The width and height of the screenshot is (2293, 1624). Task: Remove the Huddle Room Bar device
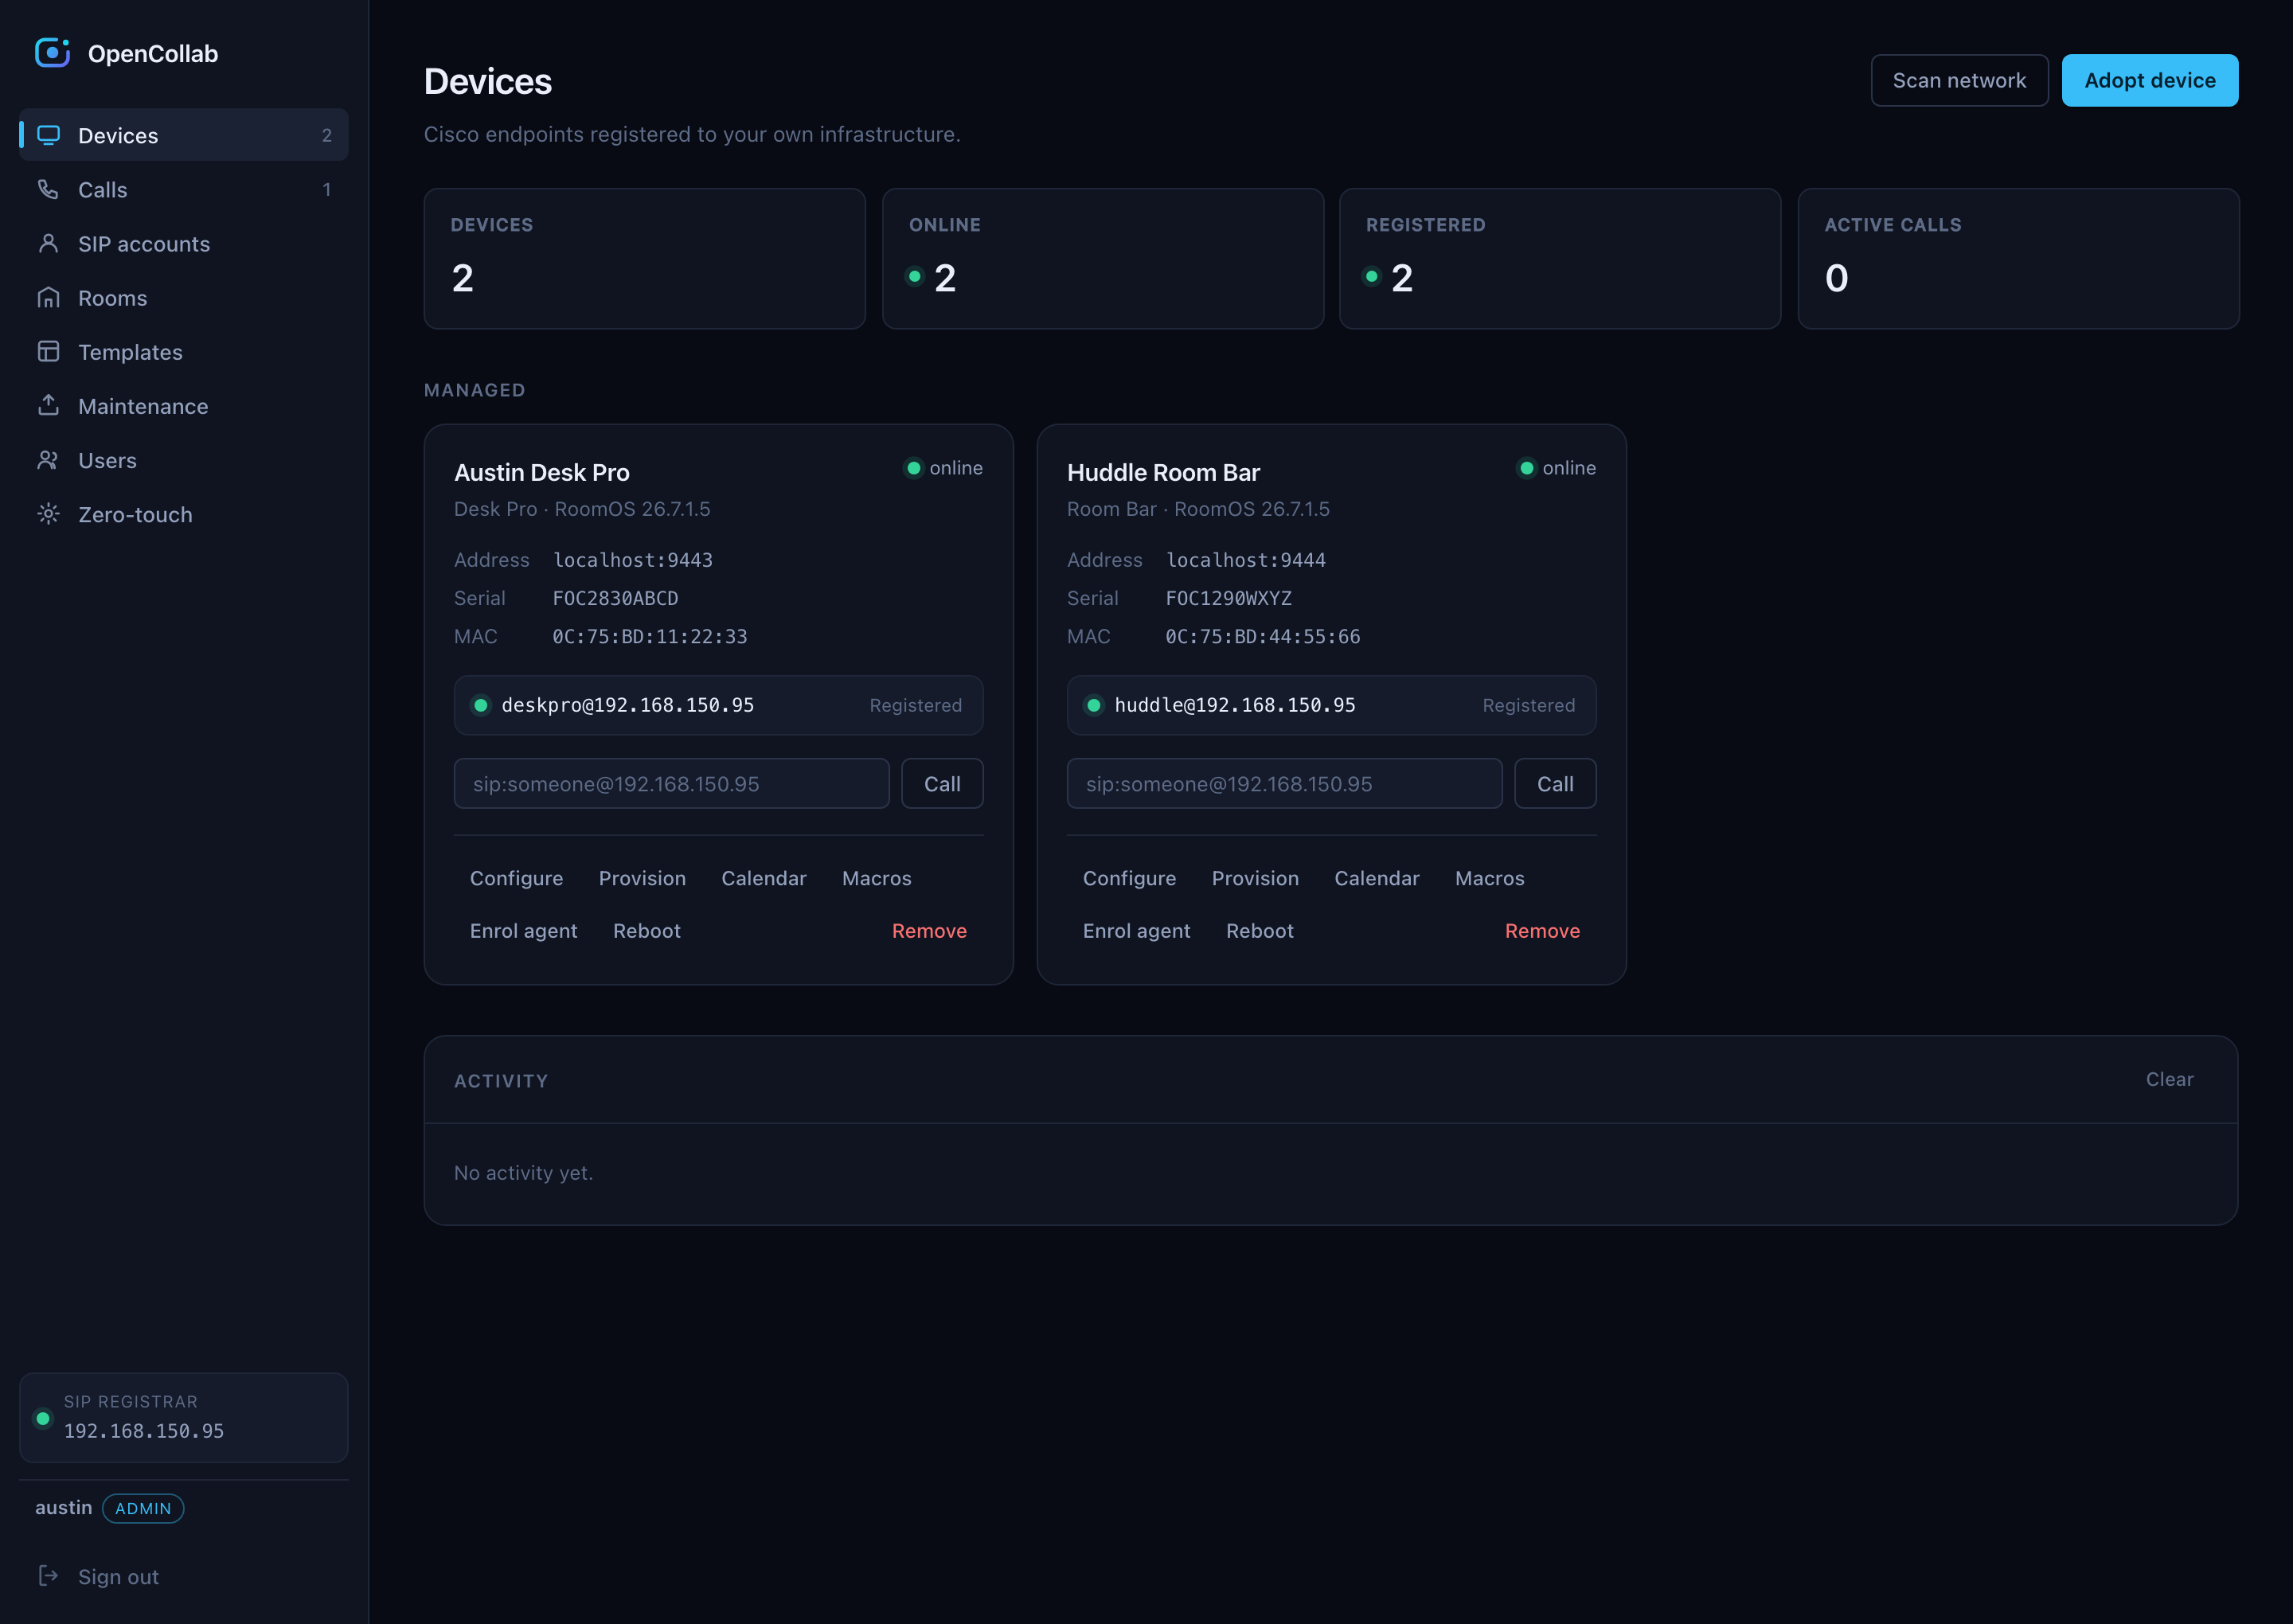pyautogui.click(x=1542, y=930)
